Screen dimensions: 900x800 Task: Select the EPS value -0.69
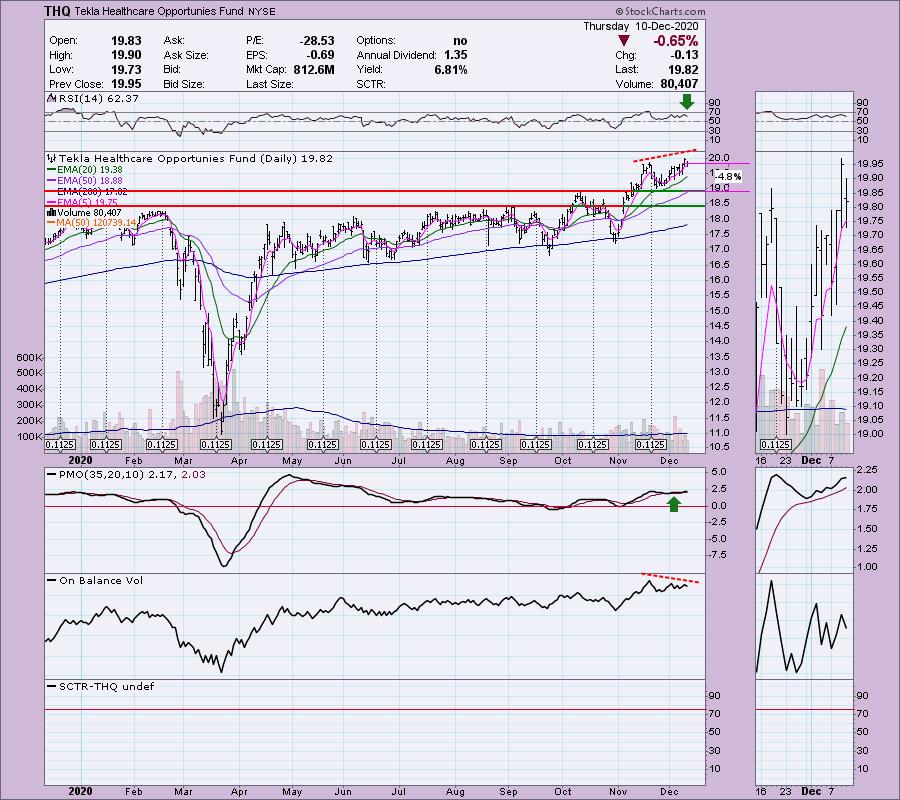(x=320, y=55)
